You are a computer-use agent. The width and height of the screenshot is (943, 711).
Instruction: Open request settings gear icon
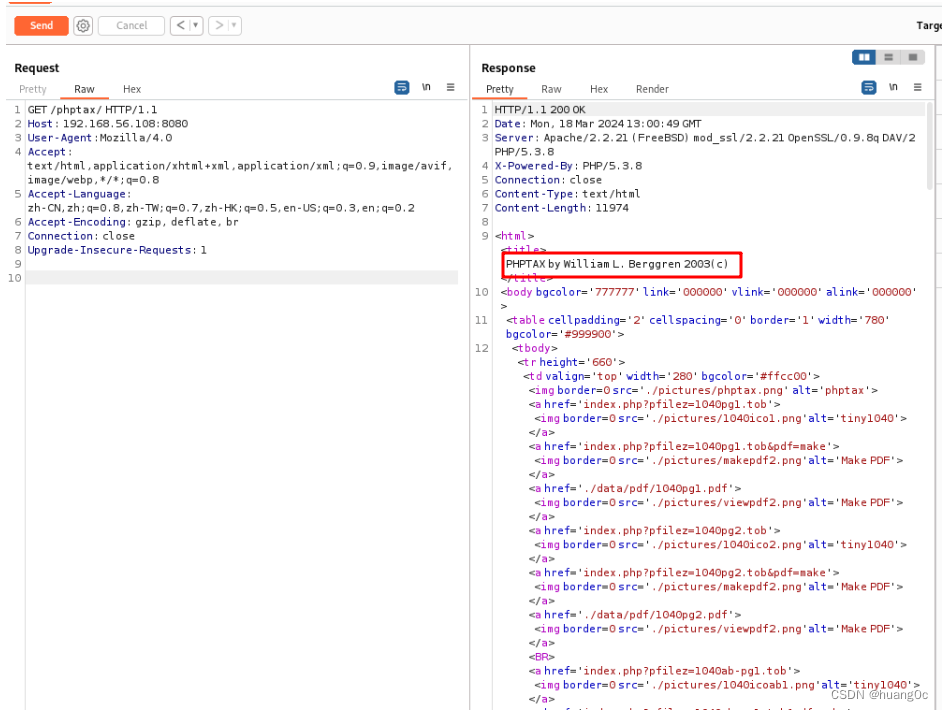[83, 25]
